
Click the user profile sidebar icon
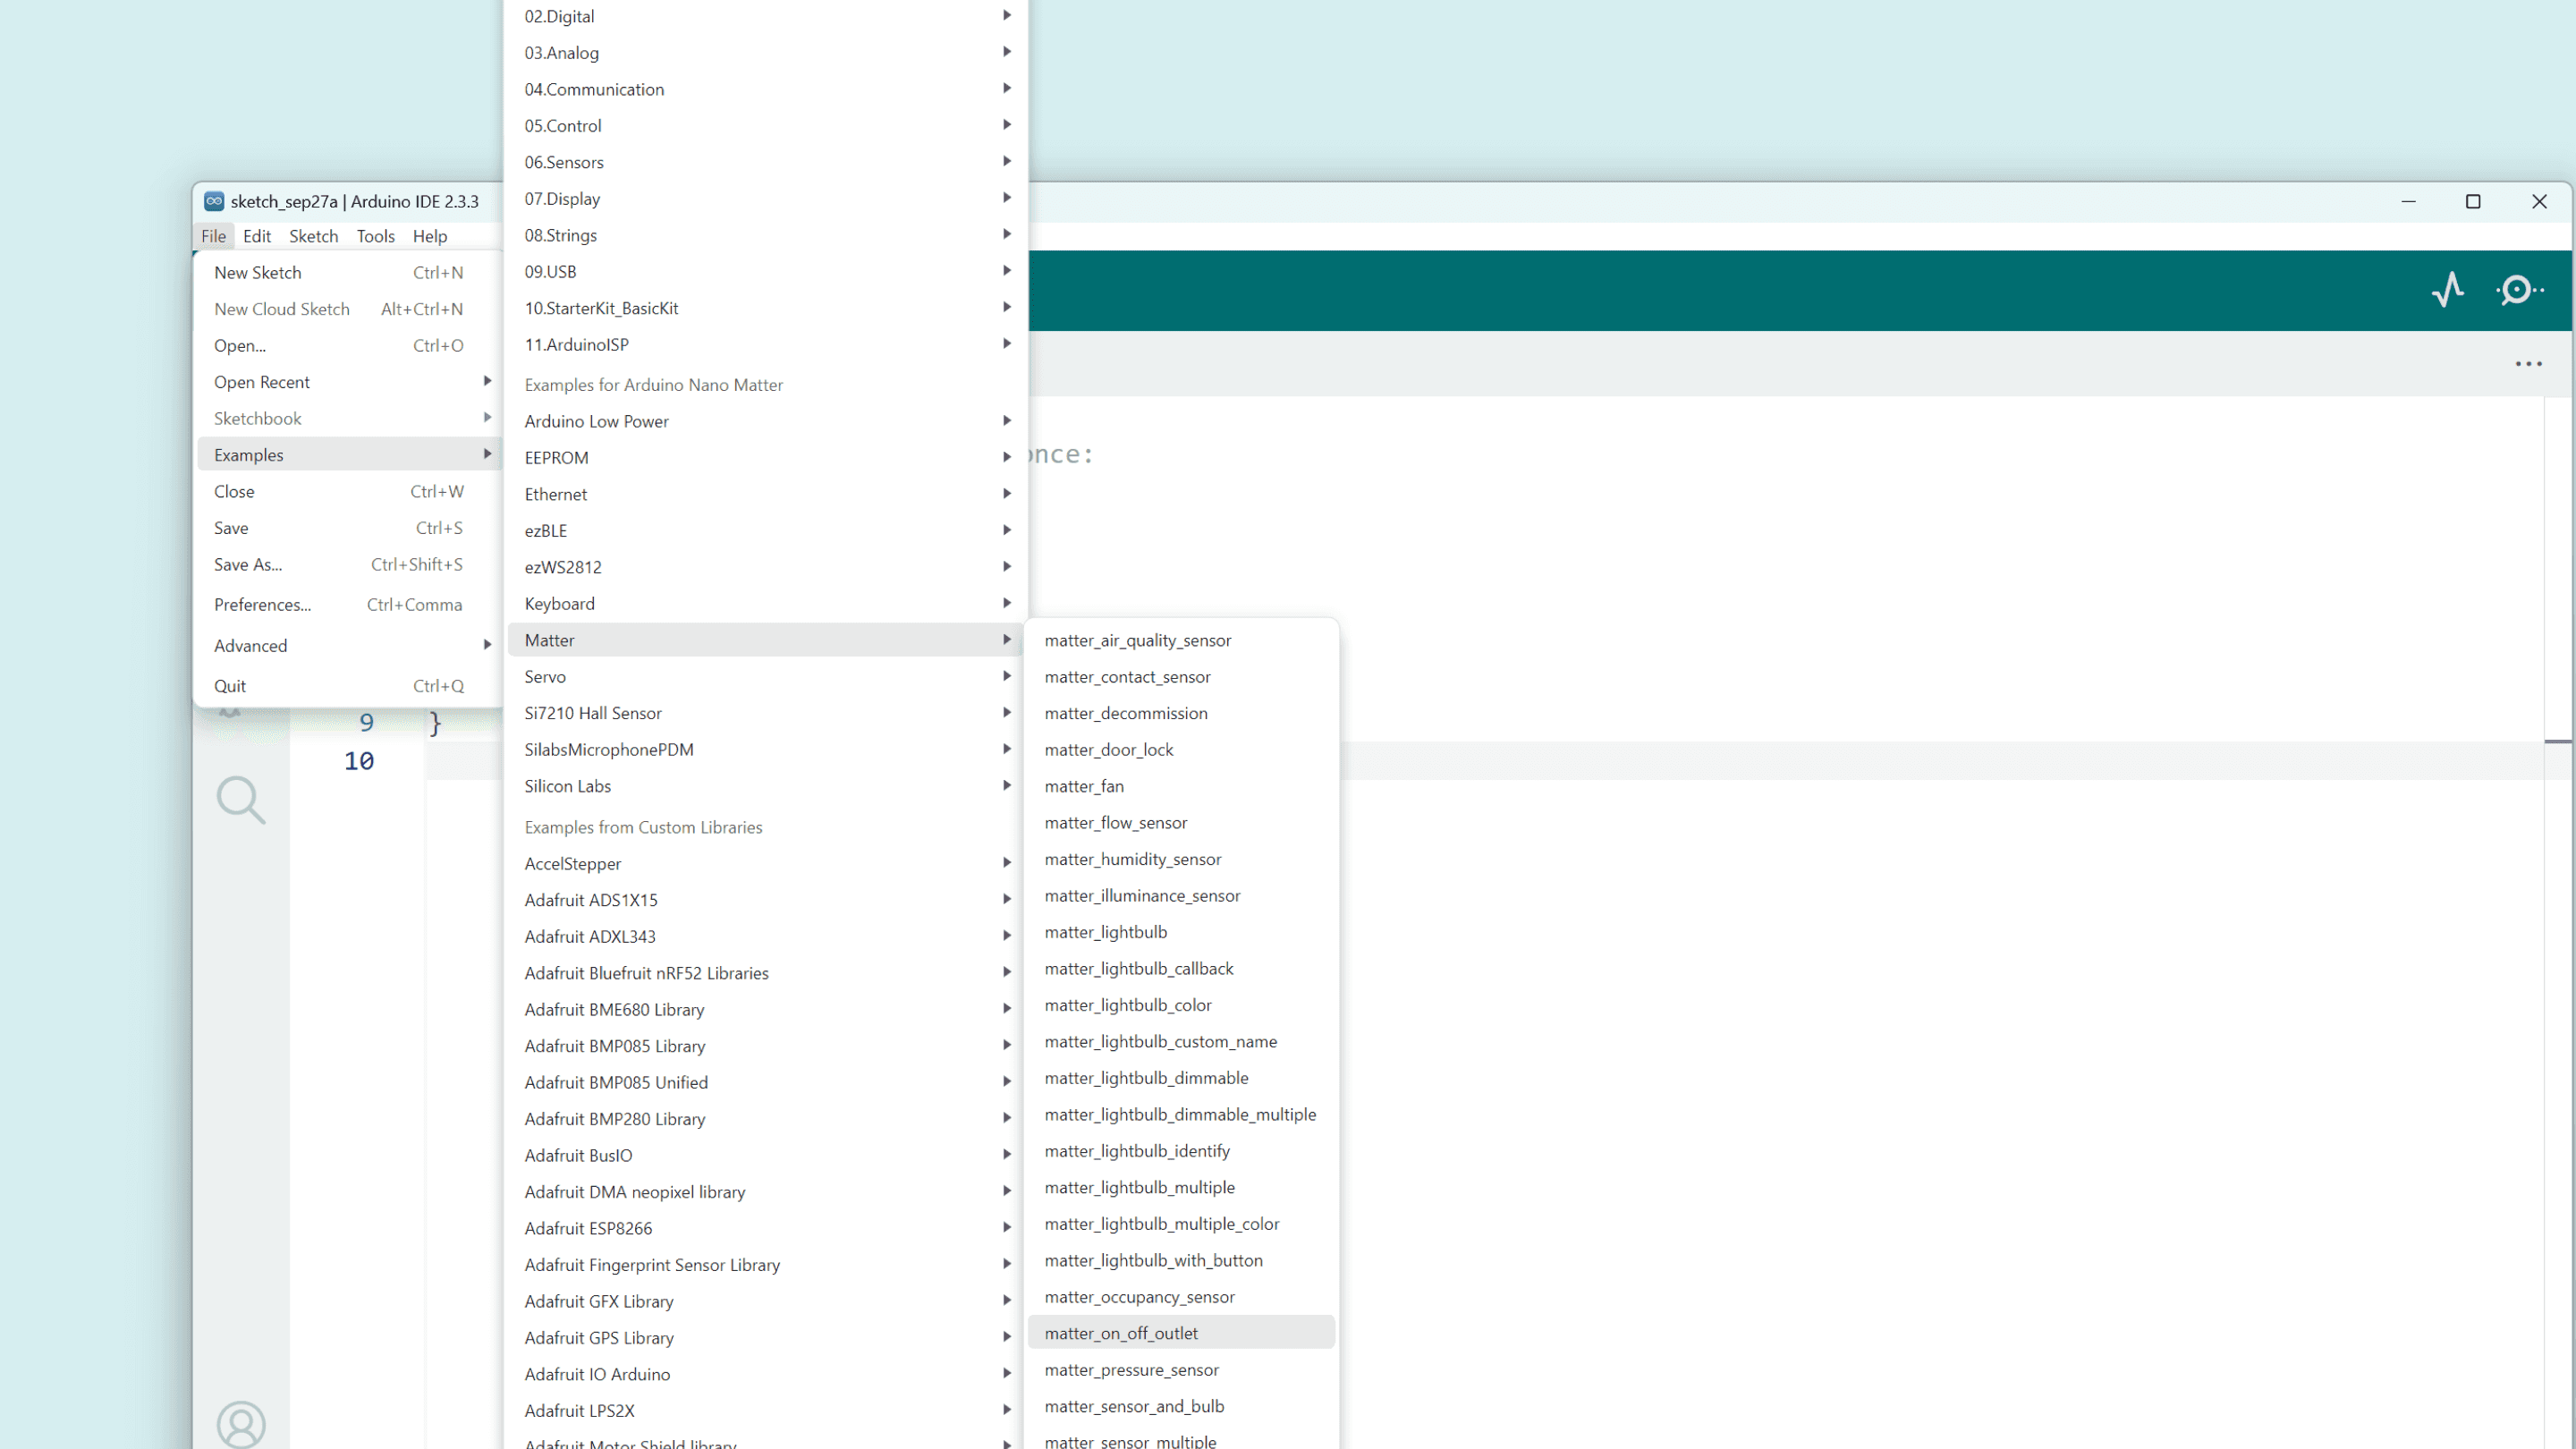tap(241, 1424)
